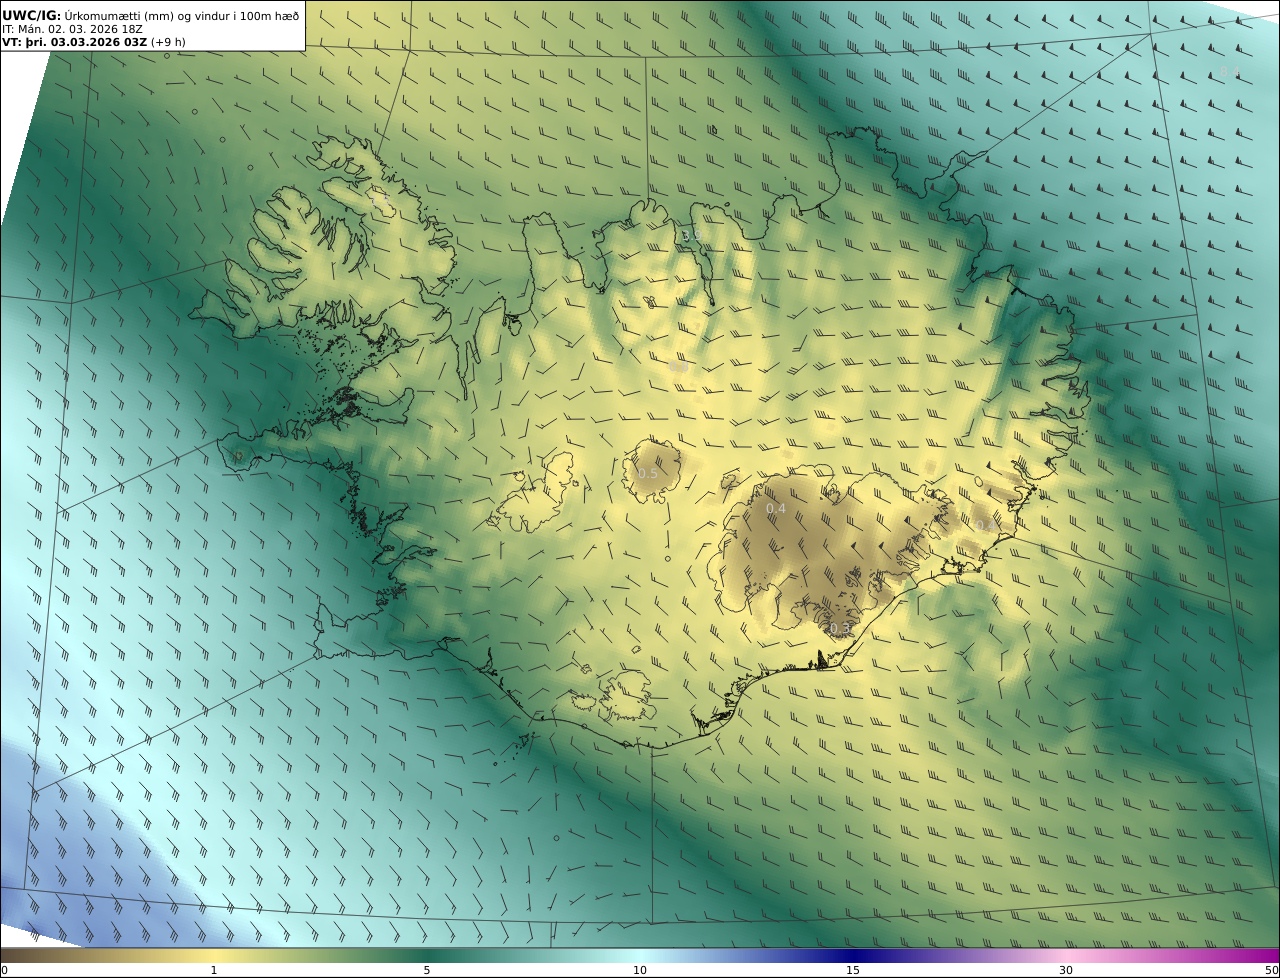Click the 0.5 value label on the round glacier
The width and height of the screenshot is (1280, 978).
[648, 473]
